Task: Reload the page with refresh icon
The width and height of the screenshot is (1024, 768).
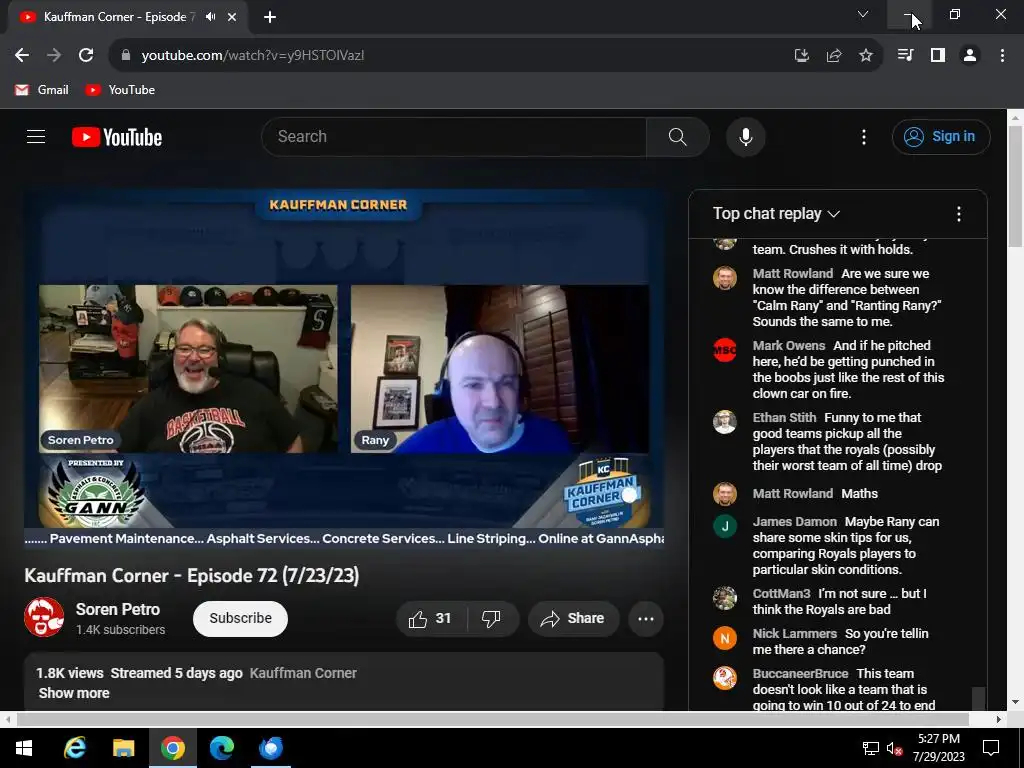Action: [x=86, y=56]
